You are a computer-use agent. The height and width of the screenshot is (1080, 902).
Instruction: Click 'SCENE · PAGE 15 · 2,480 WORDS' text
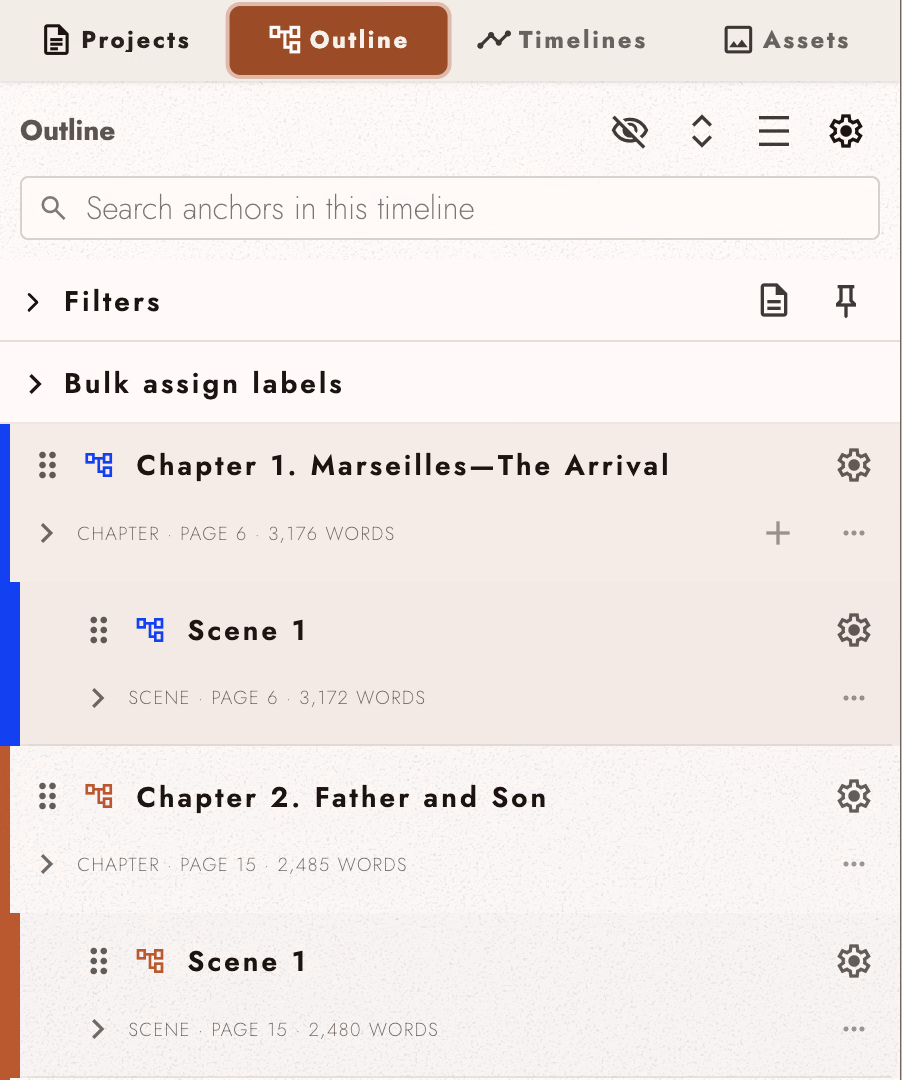(x=283, y=1030)
